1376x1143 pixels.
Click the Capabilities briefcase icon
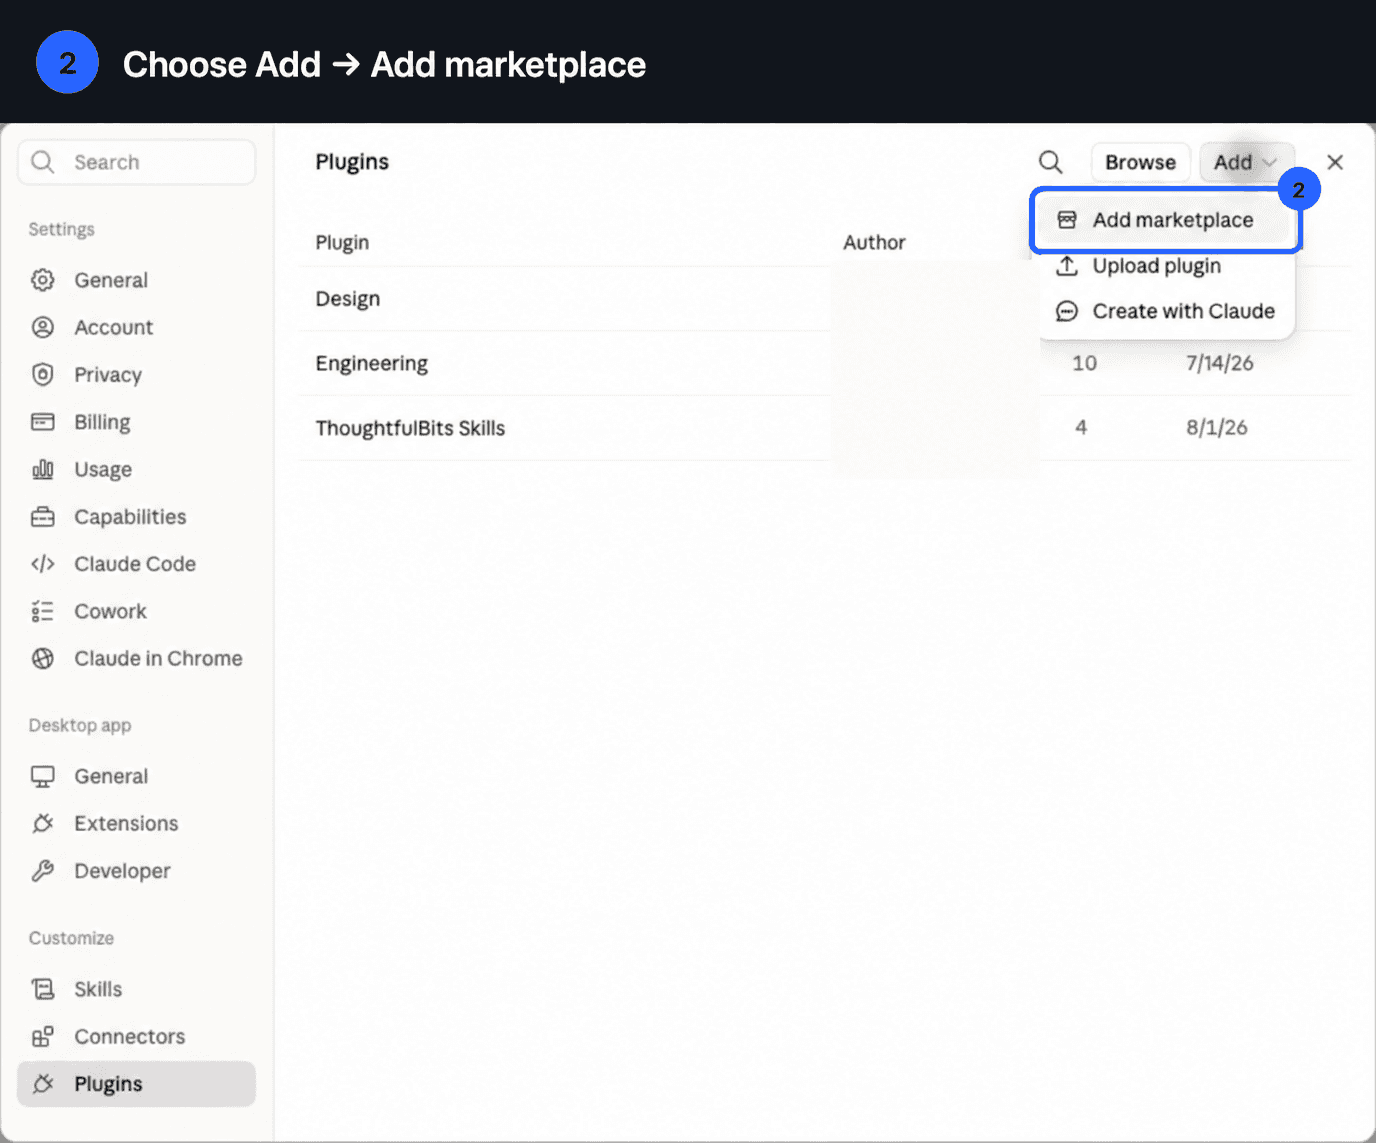[42, 517]
